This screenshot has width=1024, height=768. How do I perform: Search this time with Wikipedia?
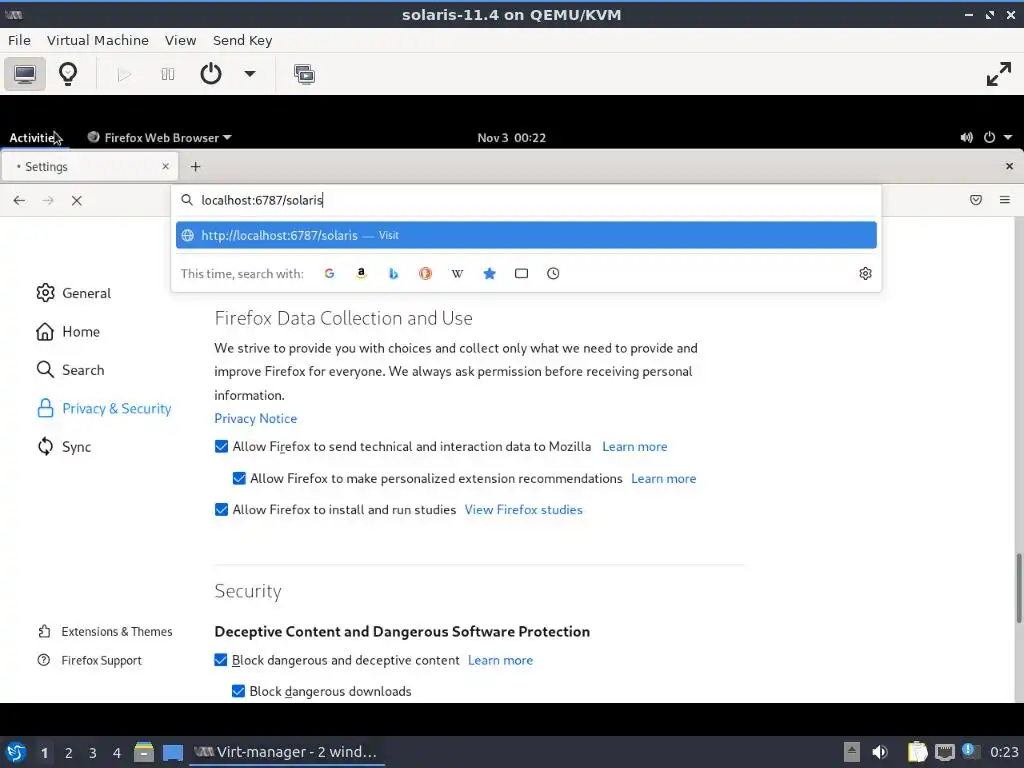tap(457, 274)
